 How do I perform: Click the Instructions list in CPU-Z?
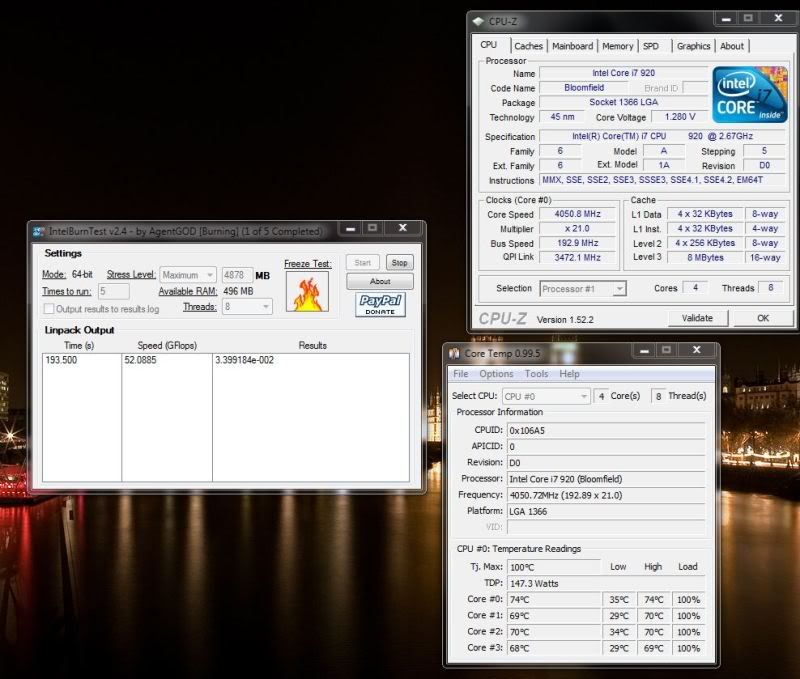[662, 180]
